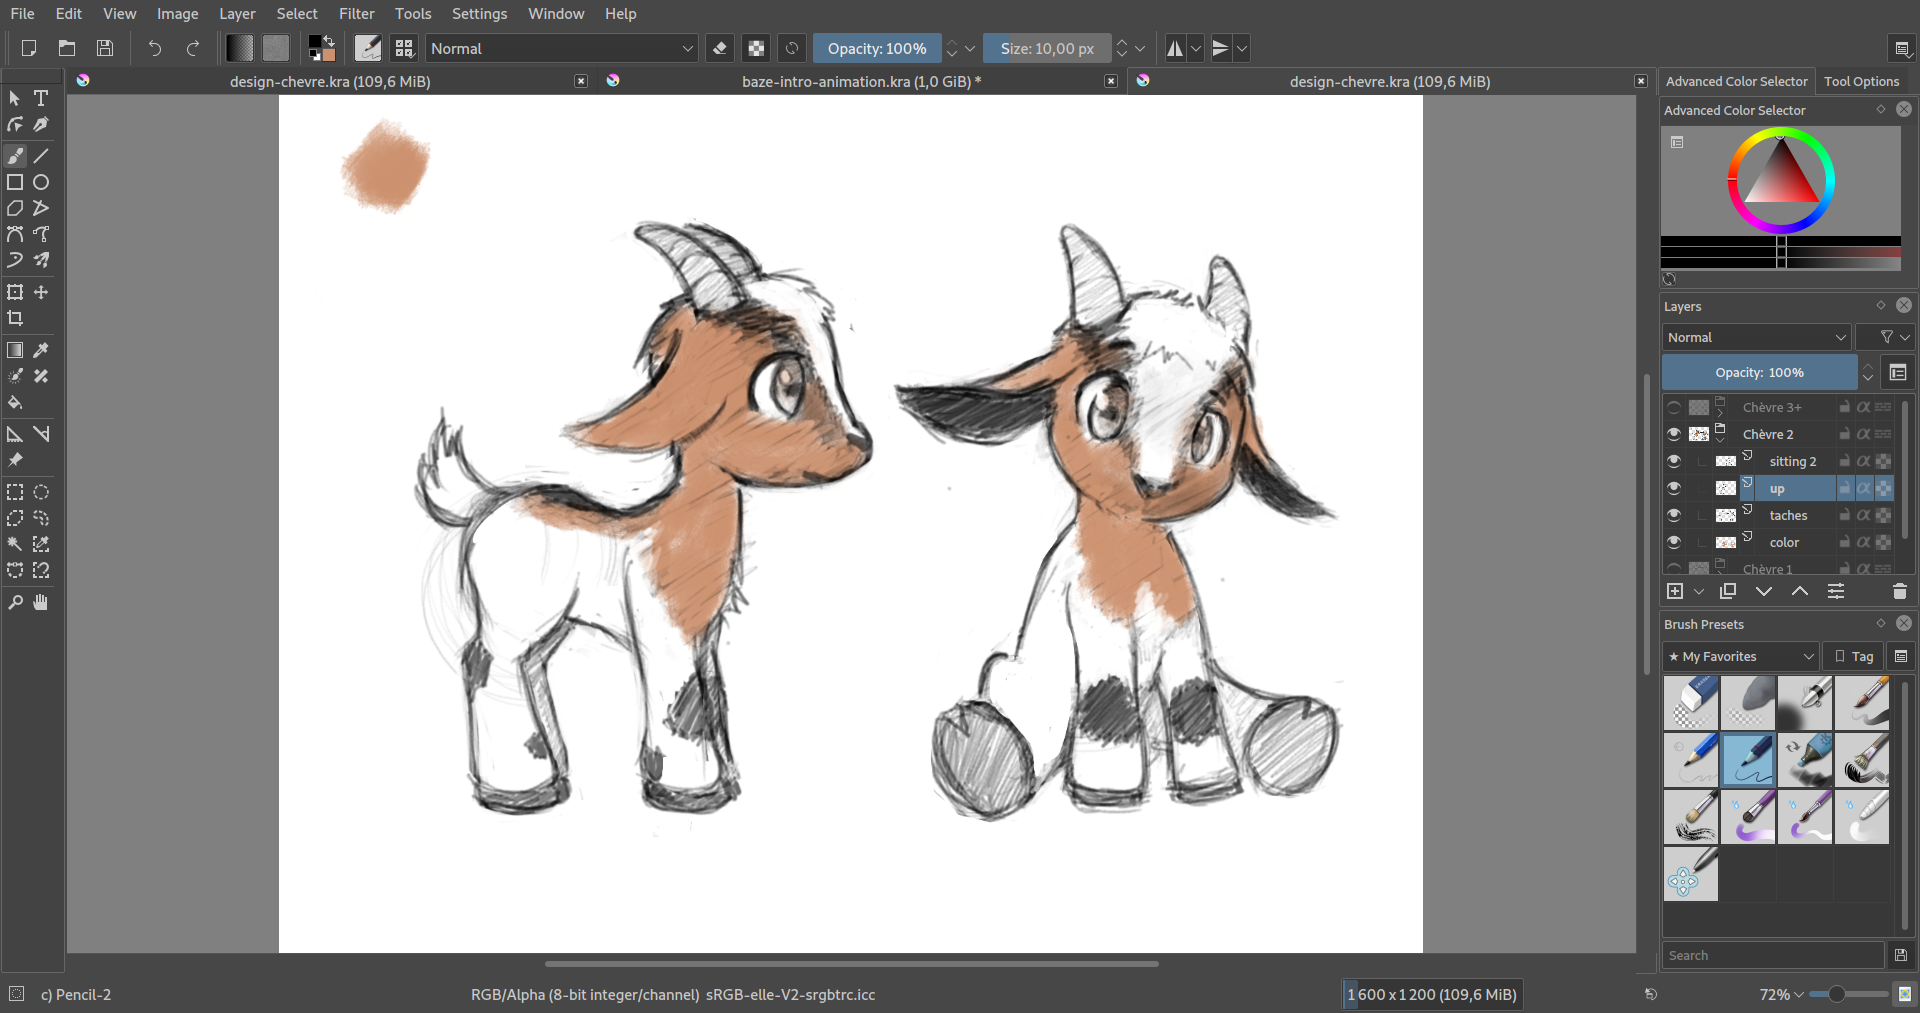Switch to baze-intro-animation.kra document tab

(861, 81)
